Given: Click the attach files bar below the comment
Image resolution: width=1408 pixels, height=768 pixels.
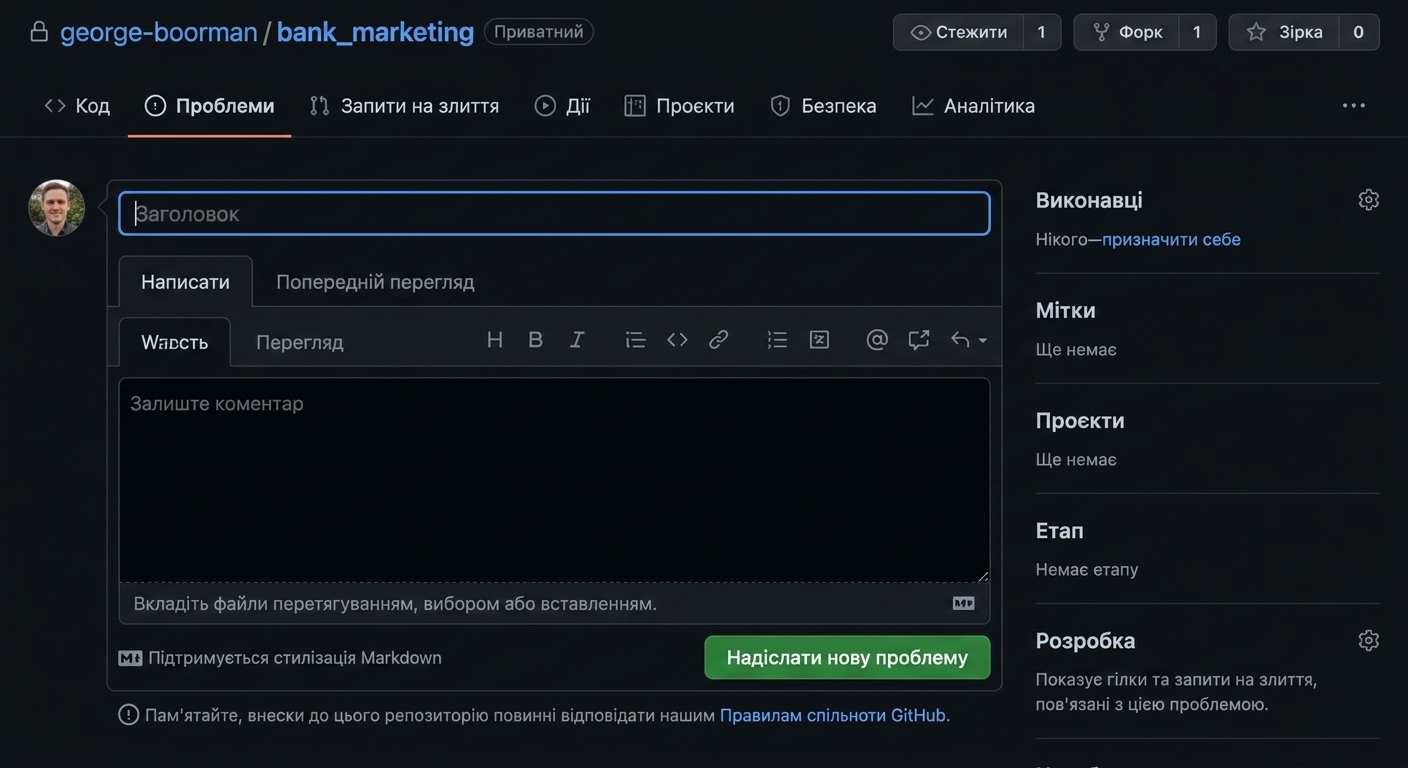Looking at the screenshot, I should click(x=554, y=603).
